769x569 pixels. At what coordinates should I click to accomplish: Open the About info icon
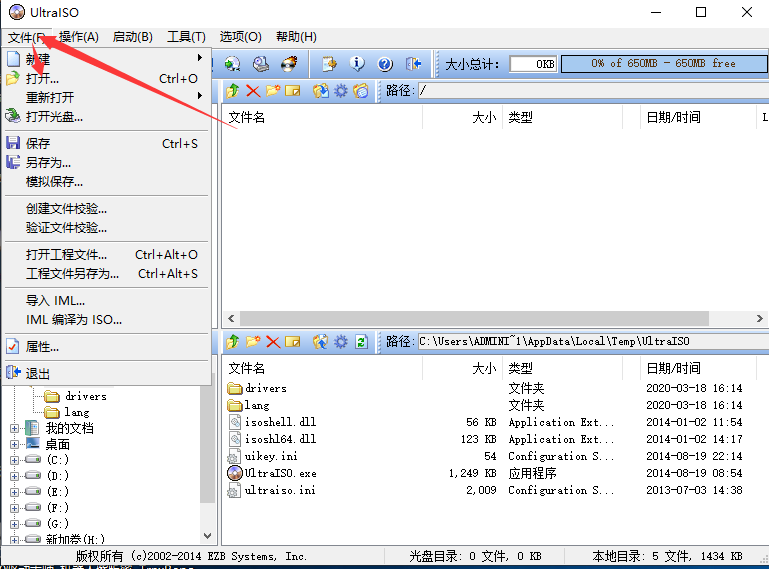(x=357, y=64)
